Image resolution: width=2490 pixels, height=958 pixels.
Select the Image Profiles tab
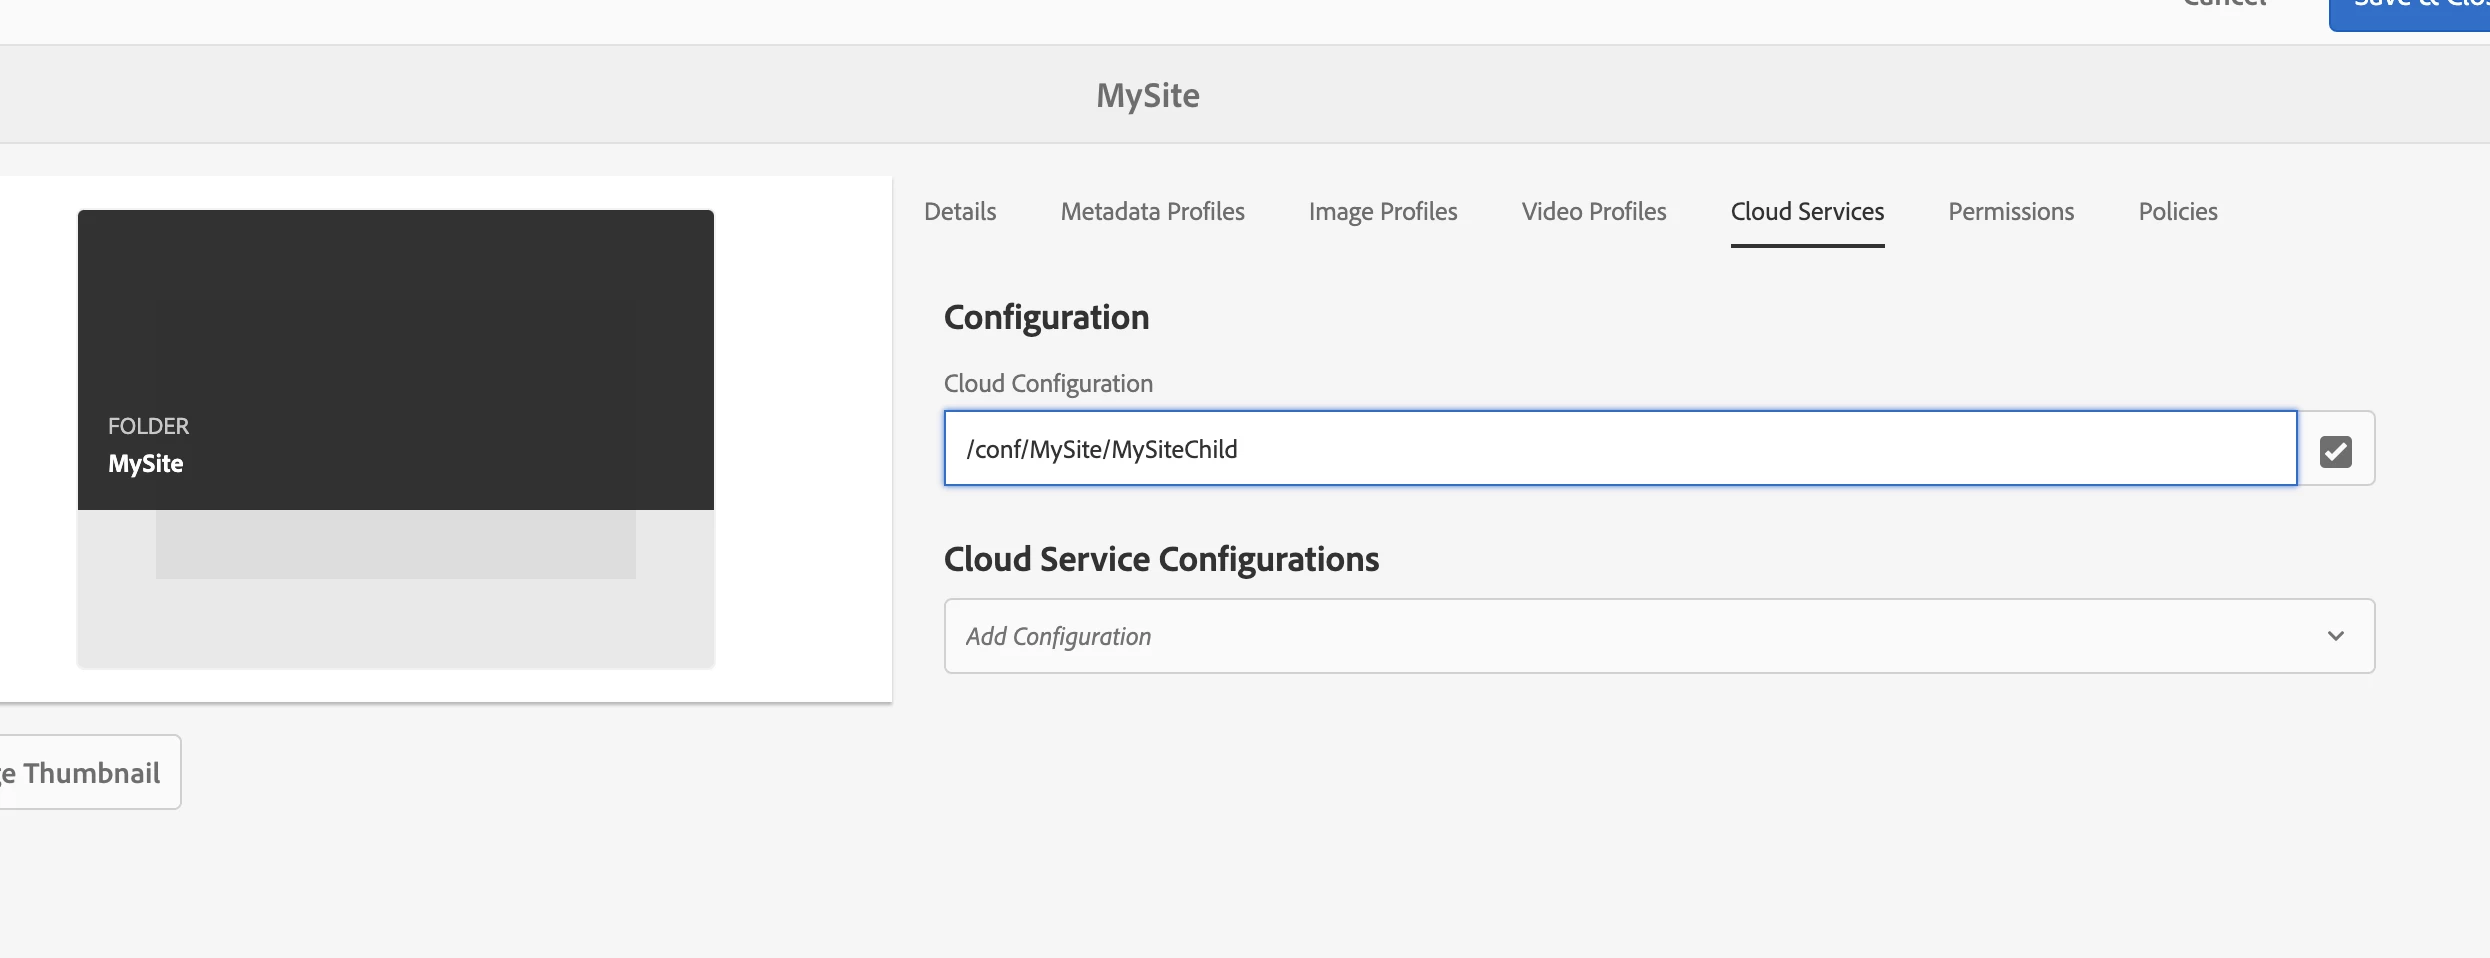(x=1382, y=212)
